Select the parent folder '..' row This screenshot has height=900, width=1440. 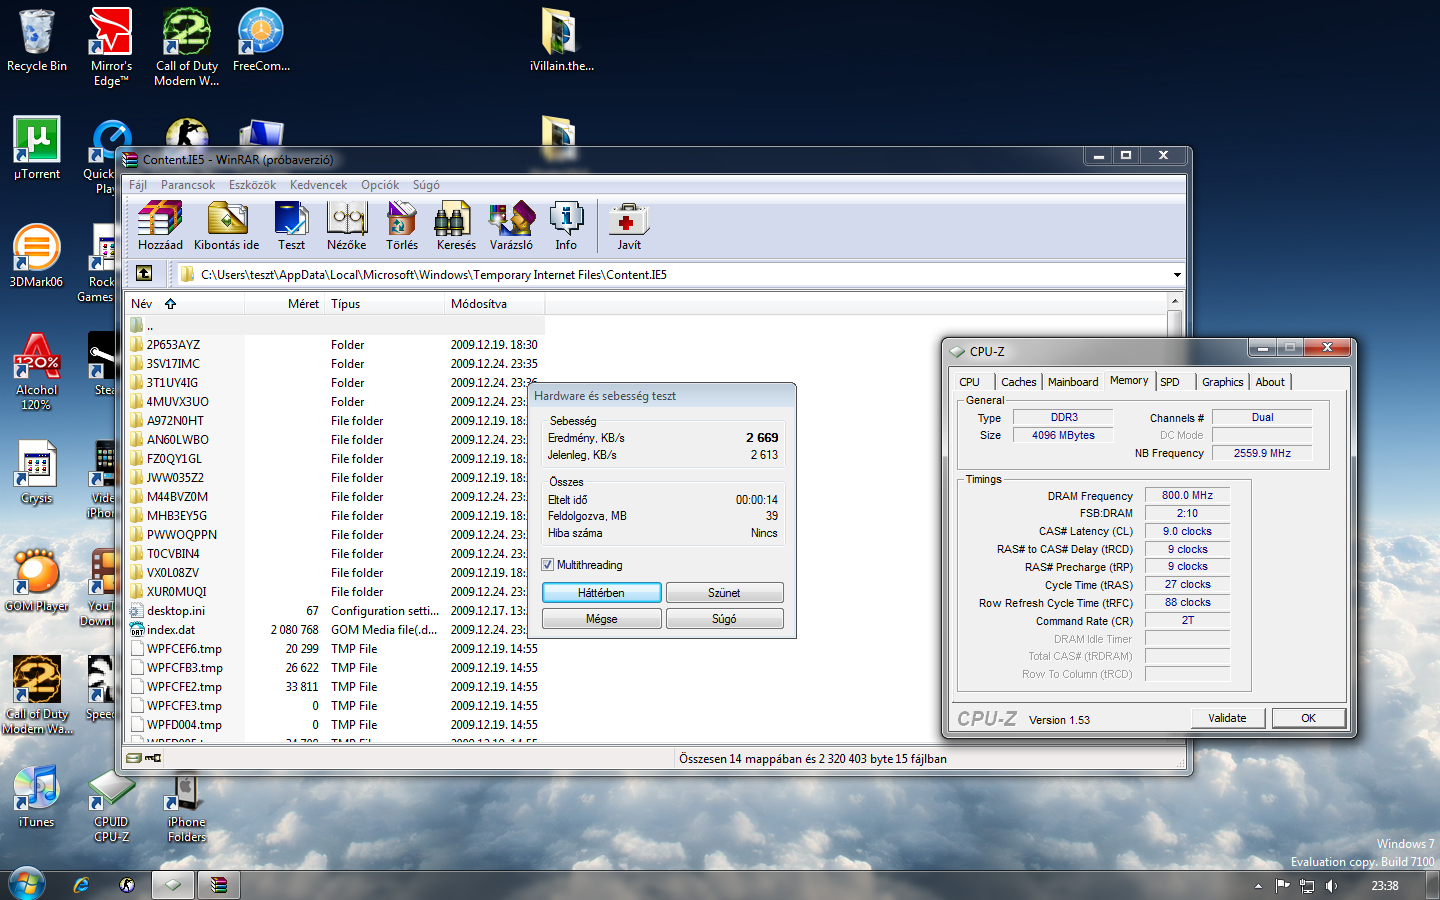pos(335,326)
